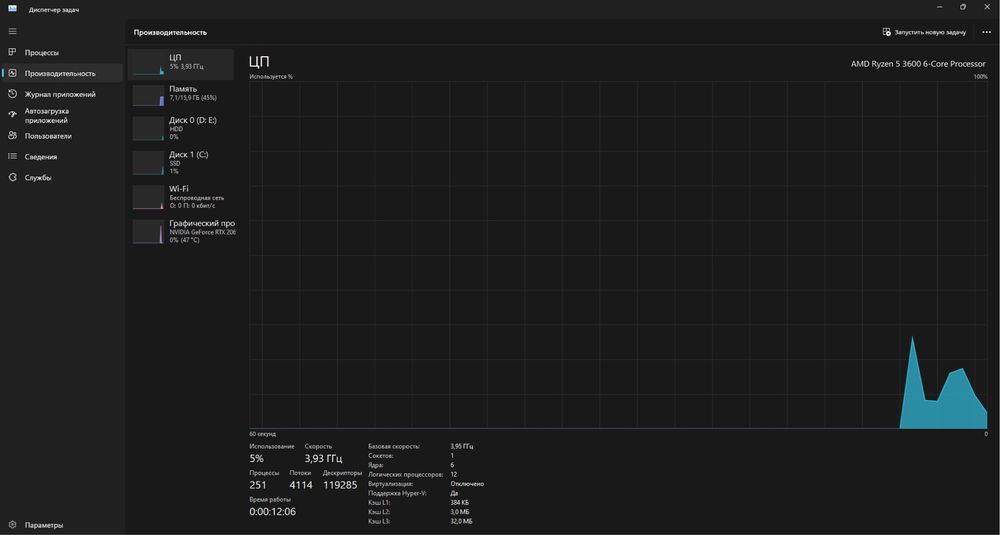1000x535 pixels.
Task: Click the Логических процессоров label
Action: (405, 474)
